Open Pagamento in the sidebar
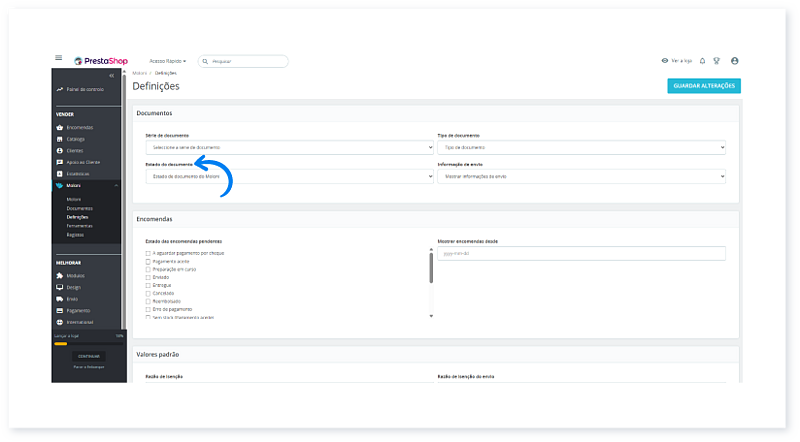The image size is (800, 442). click(79, 310)
